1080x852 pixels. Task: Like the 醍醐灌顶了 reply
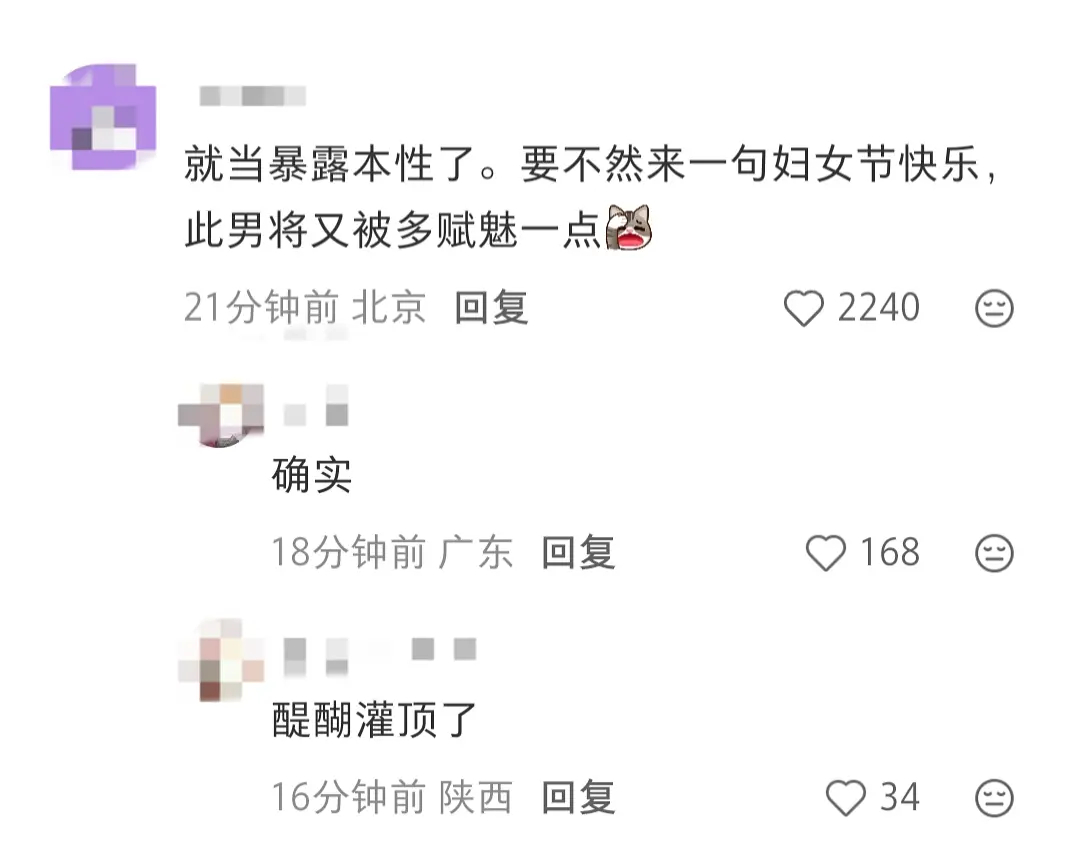845,798
